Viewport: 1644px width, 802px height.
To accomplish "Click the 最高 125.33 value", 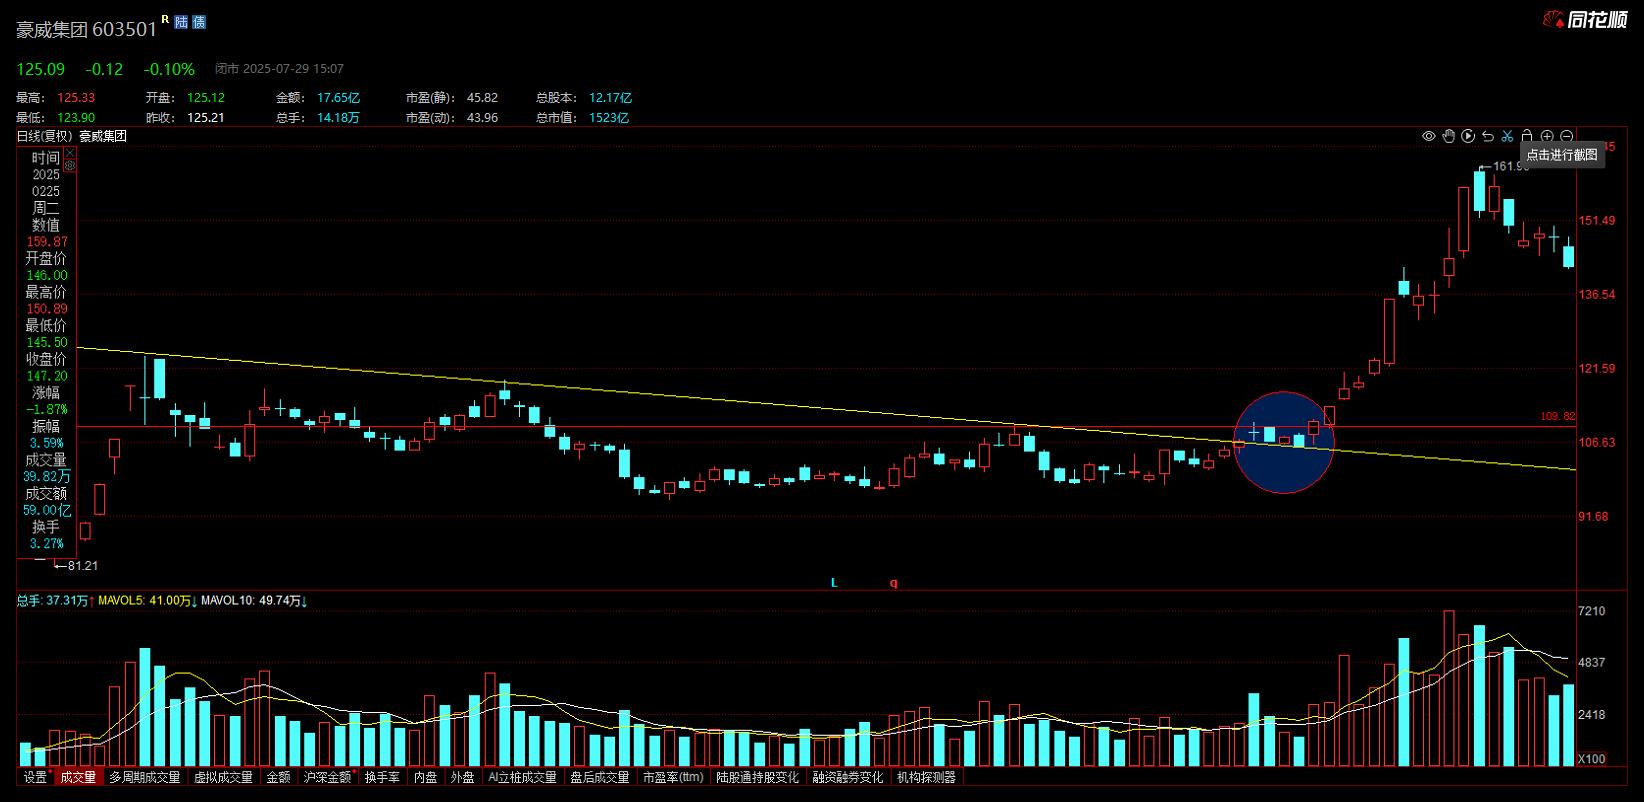I will tap(76, 98).
